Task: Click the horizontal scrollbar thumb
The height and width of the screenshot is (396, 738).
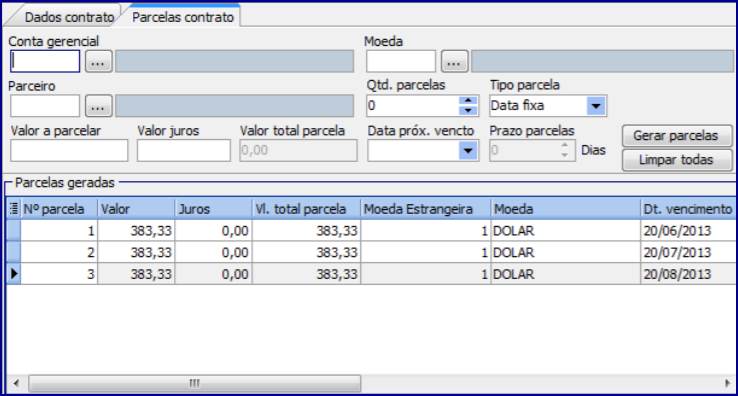Action: pyautogui.click(x=194, y=383)
